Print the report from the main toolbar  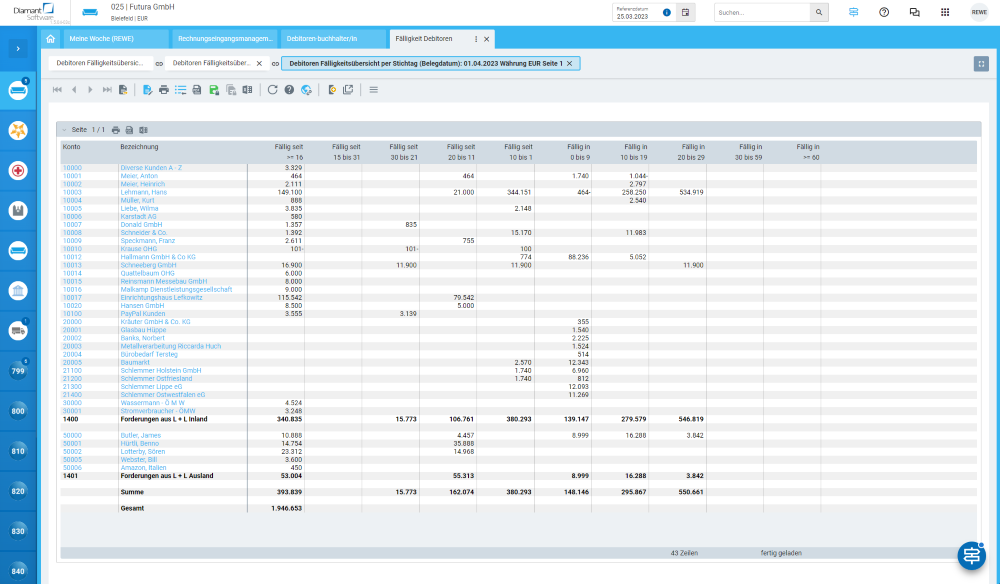click(164, 90)
